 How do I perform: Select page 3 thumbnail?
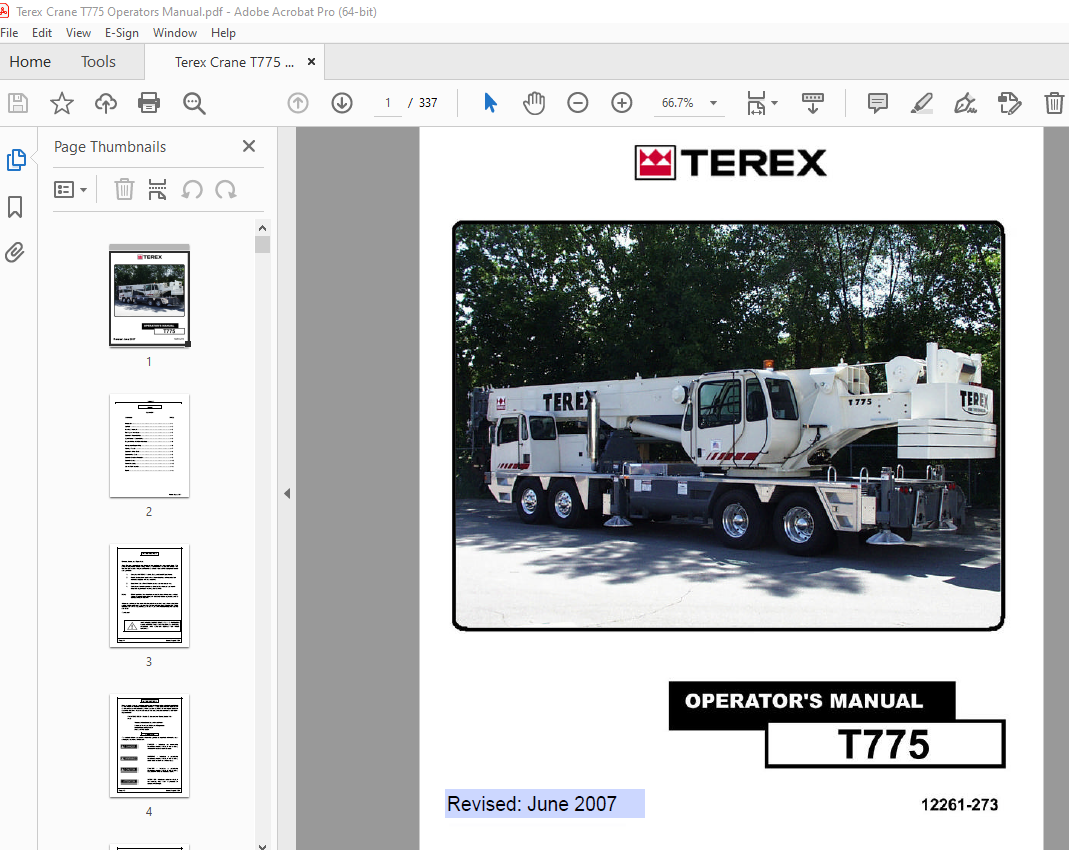(149, 596)
